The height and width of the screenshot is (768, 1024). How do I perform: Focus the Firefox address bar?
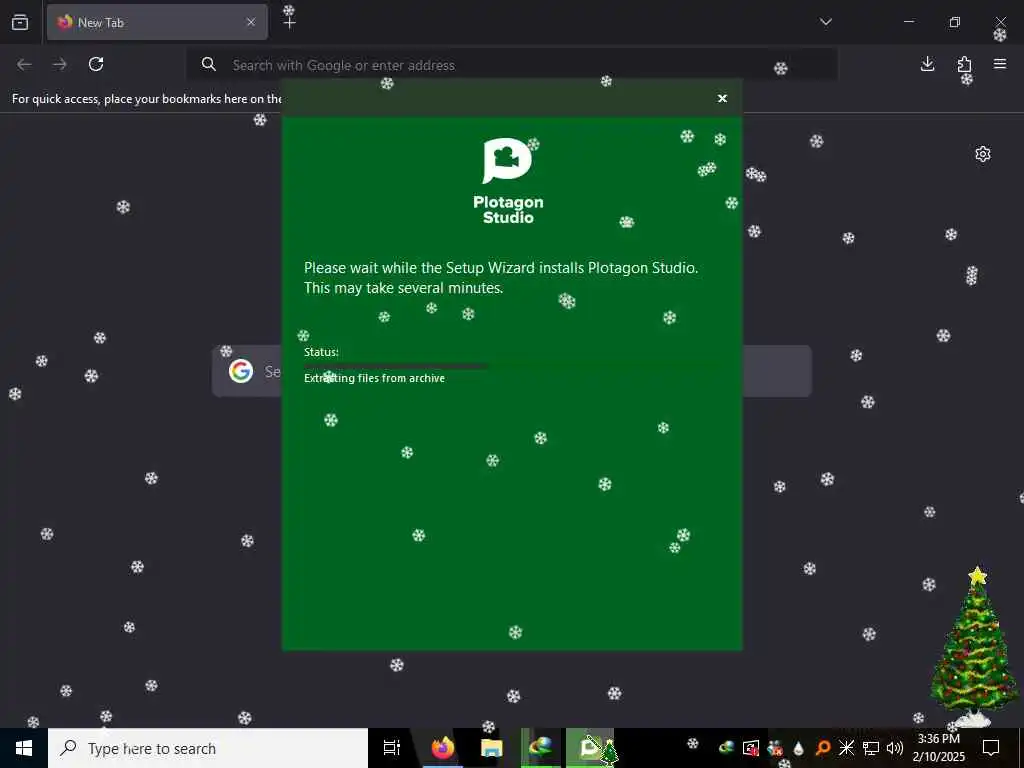[x=511, y=65]
